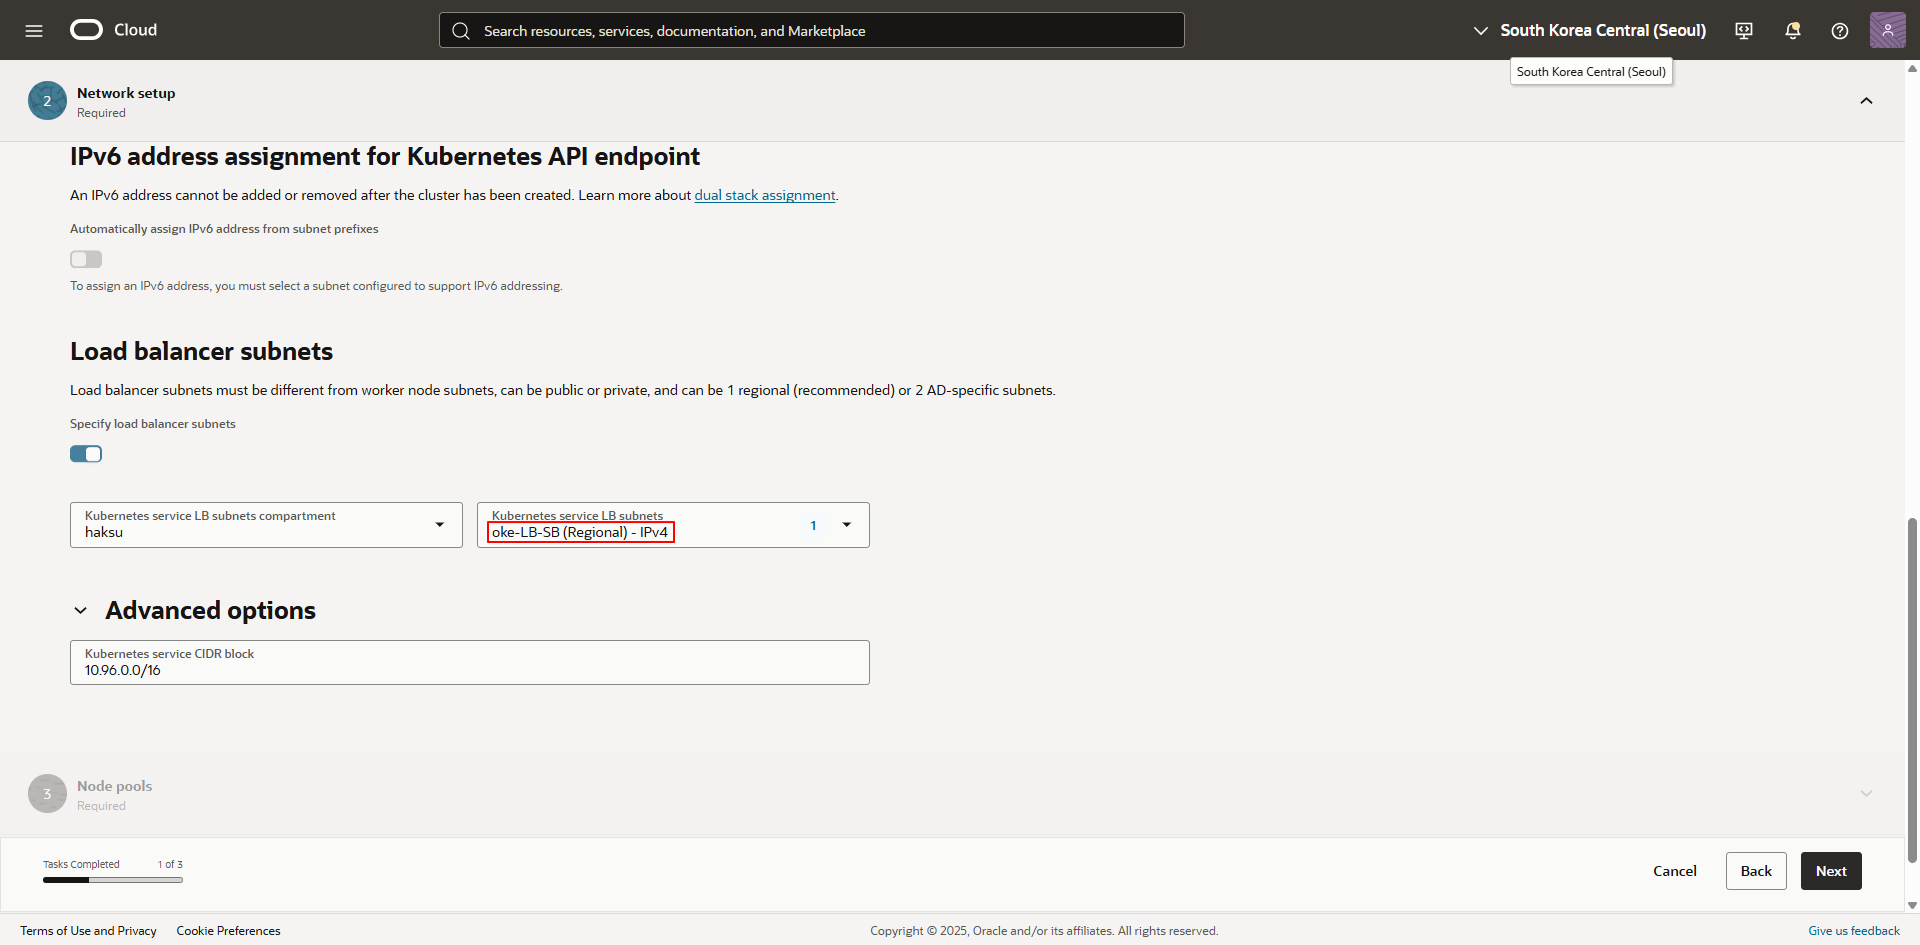Expand the Node pools step

[1866, 794]
